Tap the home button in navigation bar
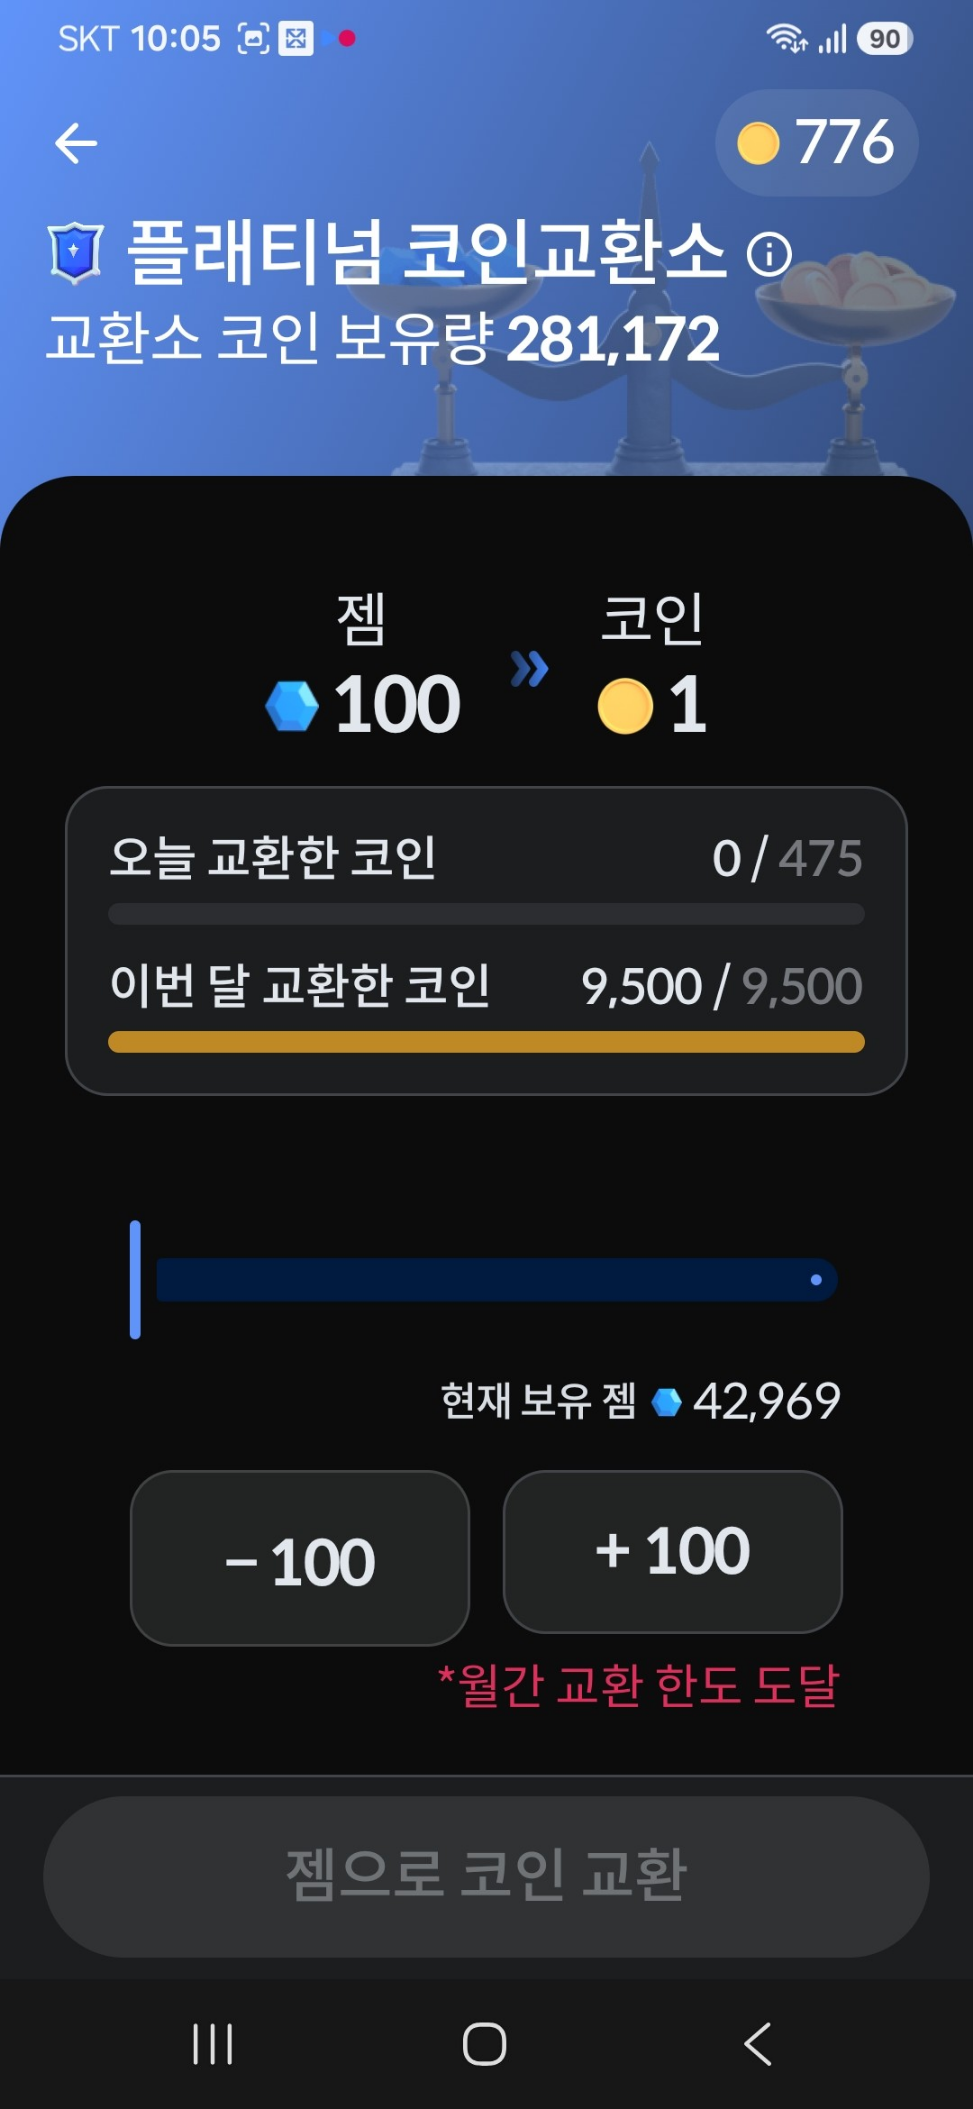 pyautogui.click(x=485, y=2044)
